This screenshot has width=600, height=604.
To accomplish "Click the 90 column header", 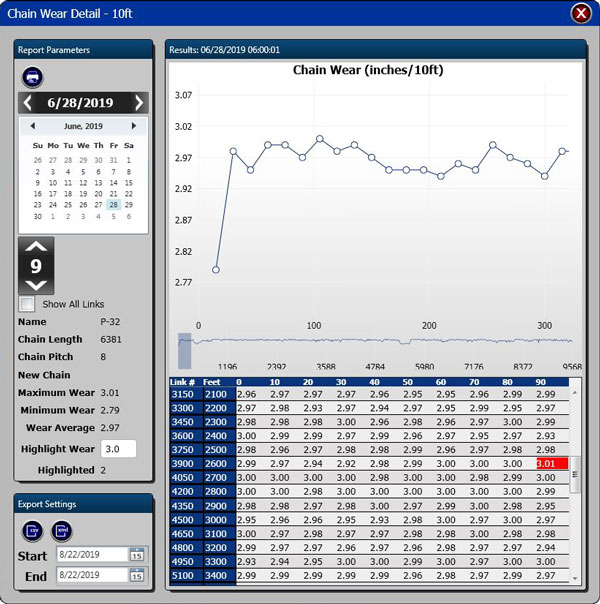I will pos(541,382).
